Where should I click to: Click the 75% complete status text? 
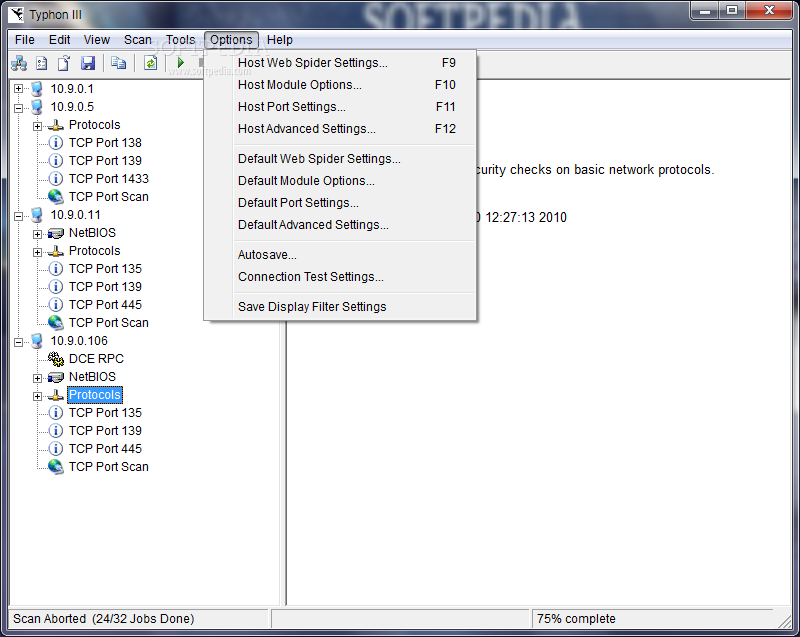[x=576, y=619]
